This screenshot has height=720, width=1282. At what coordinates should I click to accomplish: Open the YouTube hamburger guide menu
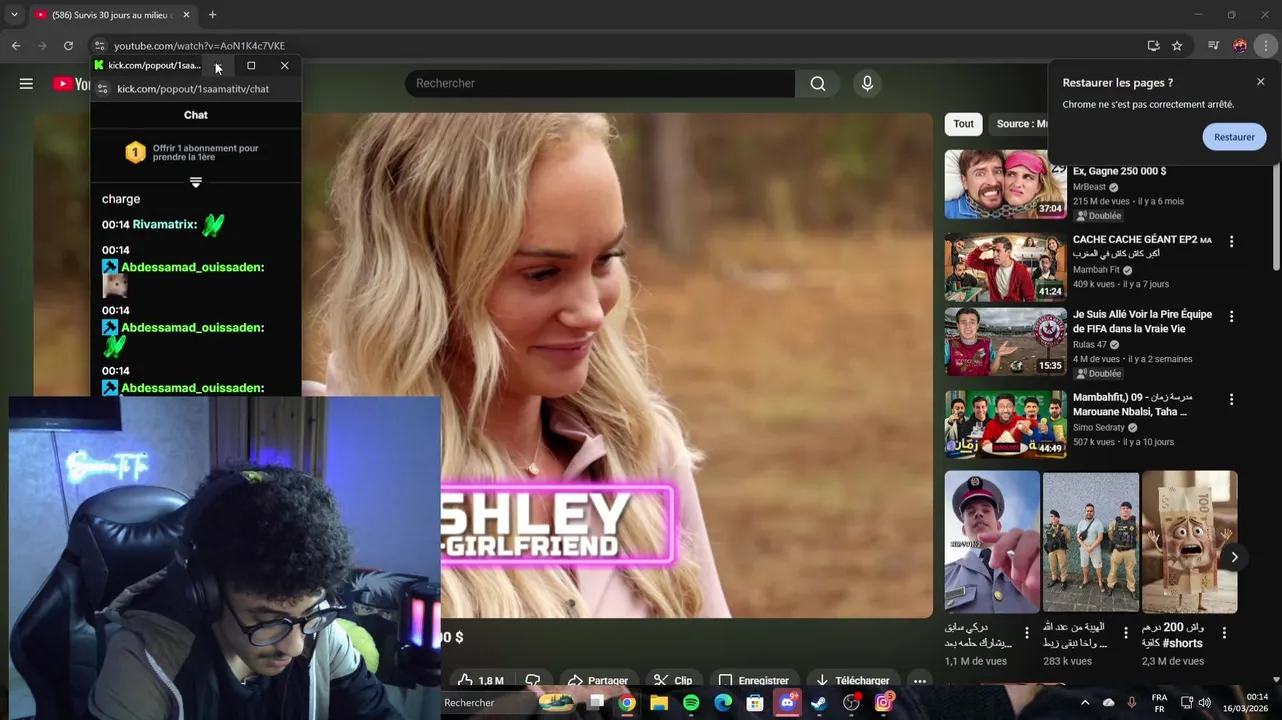coord(26,84)
